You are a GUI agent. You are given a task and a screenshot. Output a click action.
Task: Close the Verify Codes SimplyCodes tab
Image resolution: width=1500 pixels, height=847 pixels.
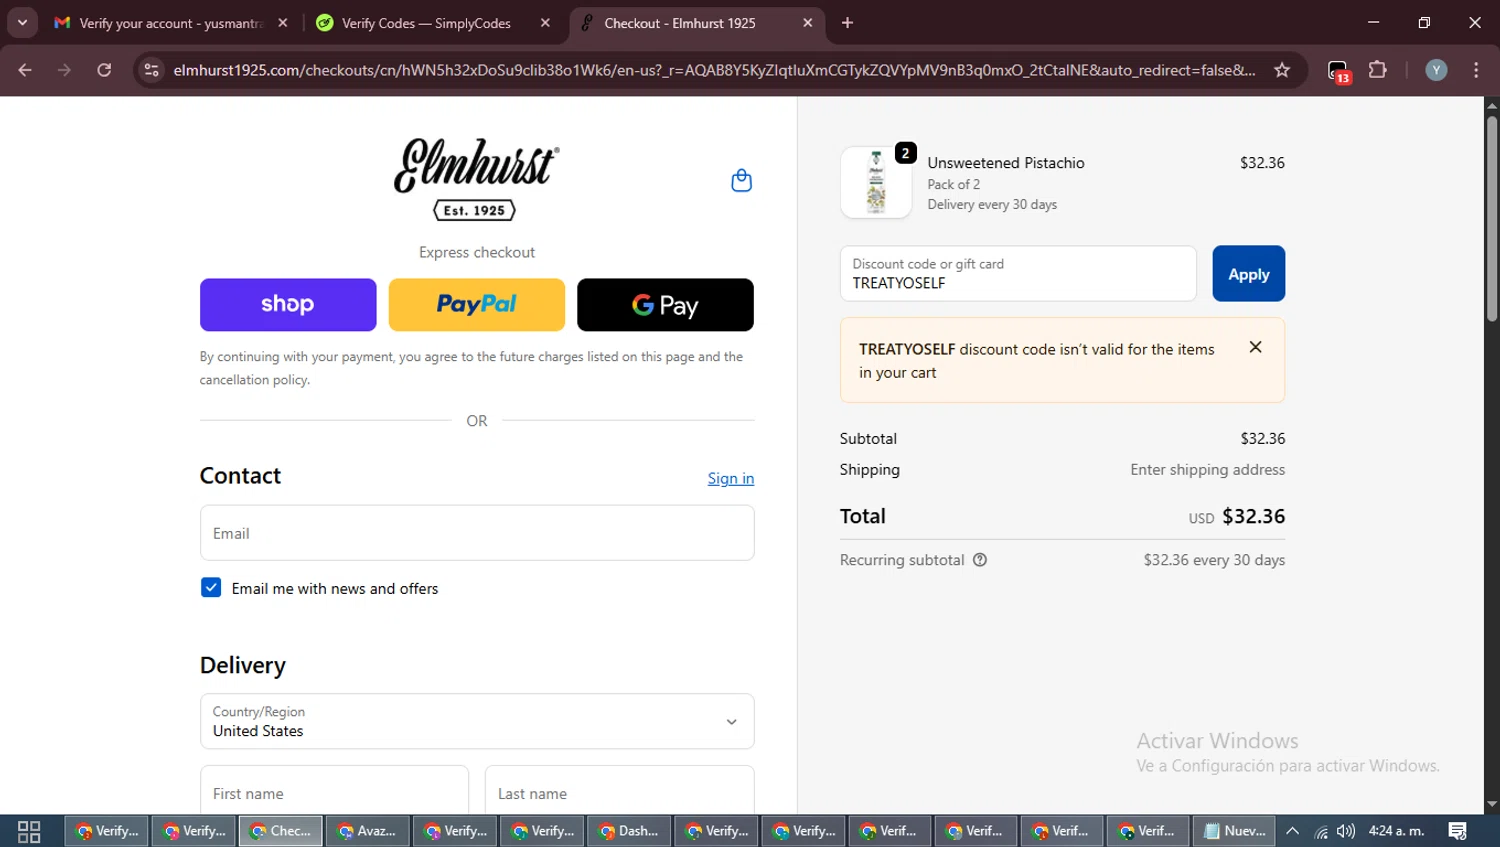point(545,23)
